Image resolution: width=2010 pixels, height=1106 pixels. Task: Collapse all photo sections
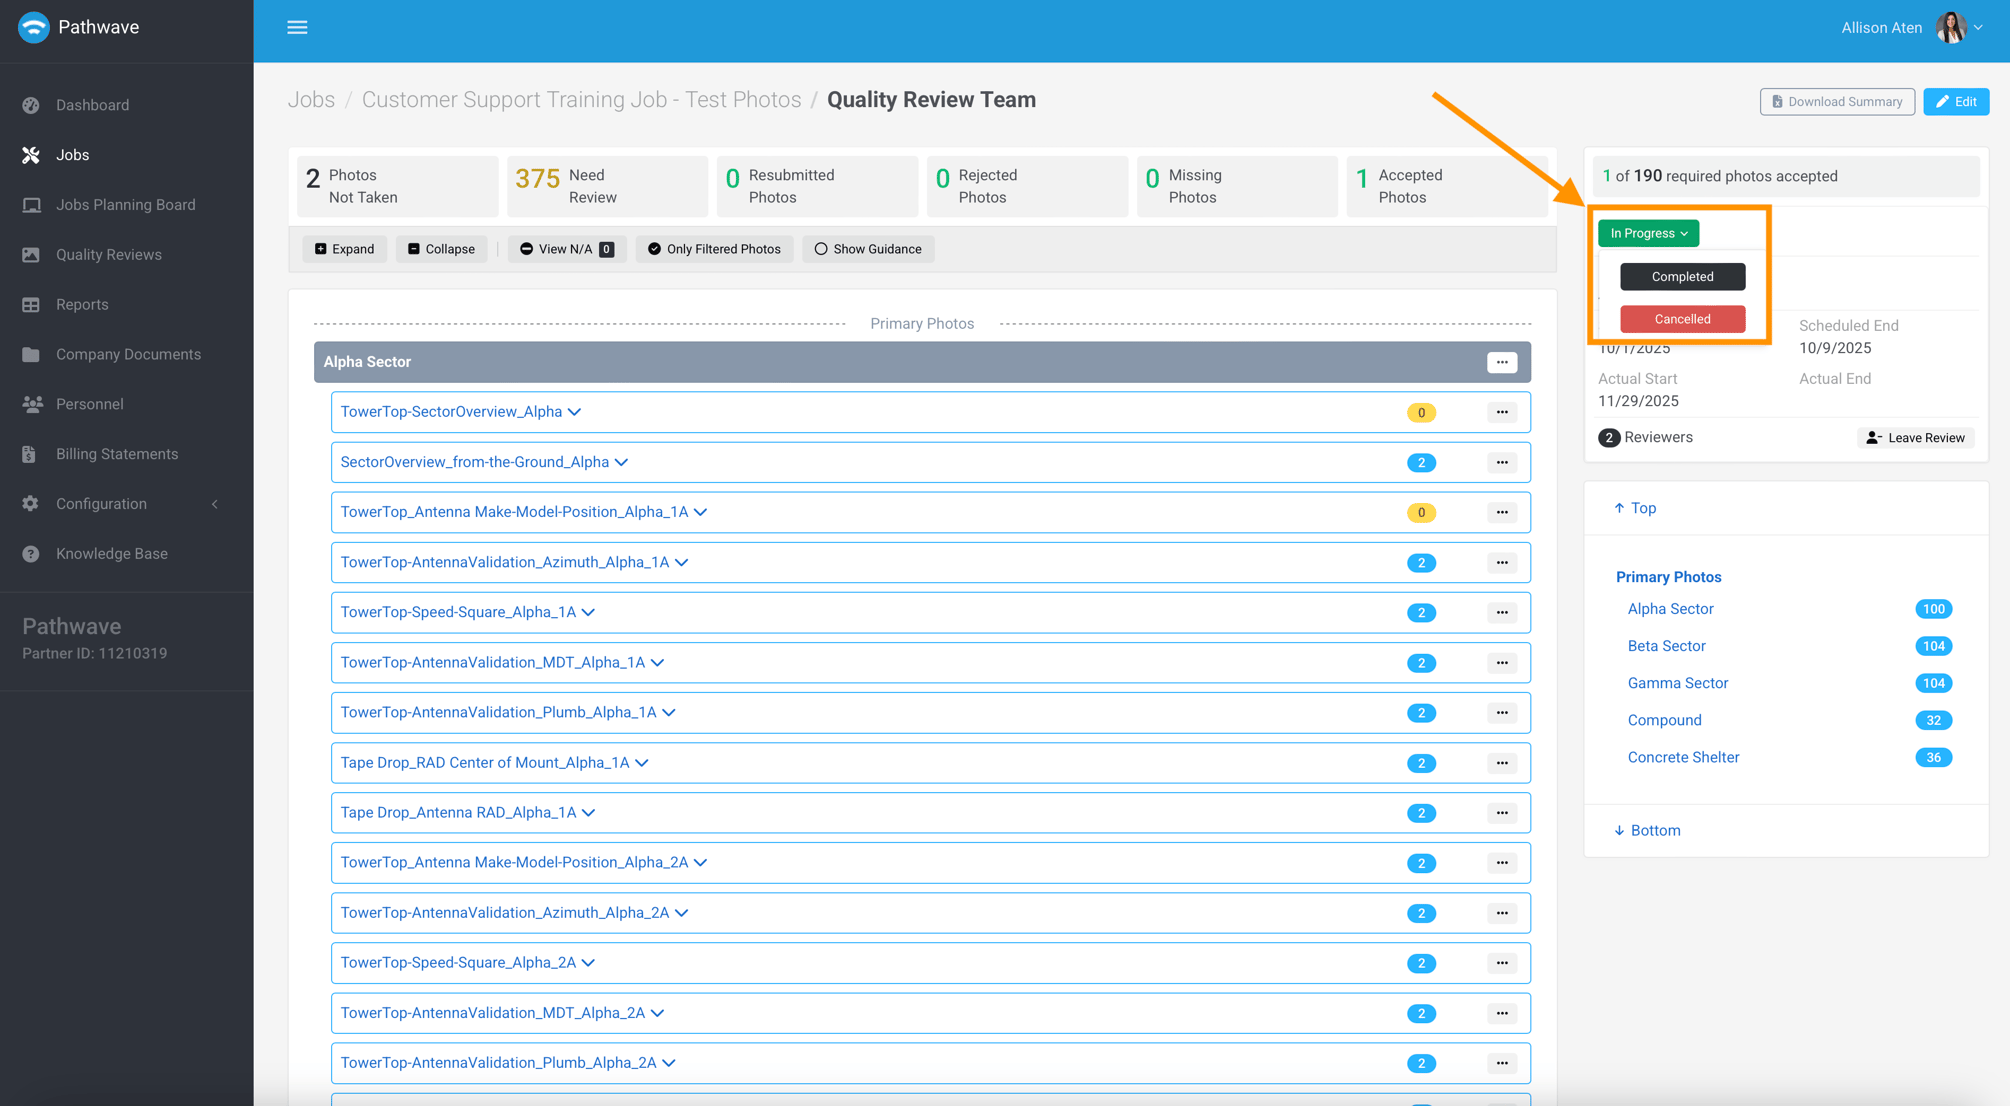441,249
